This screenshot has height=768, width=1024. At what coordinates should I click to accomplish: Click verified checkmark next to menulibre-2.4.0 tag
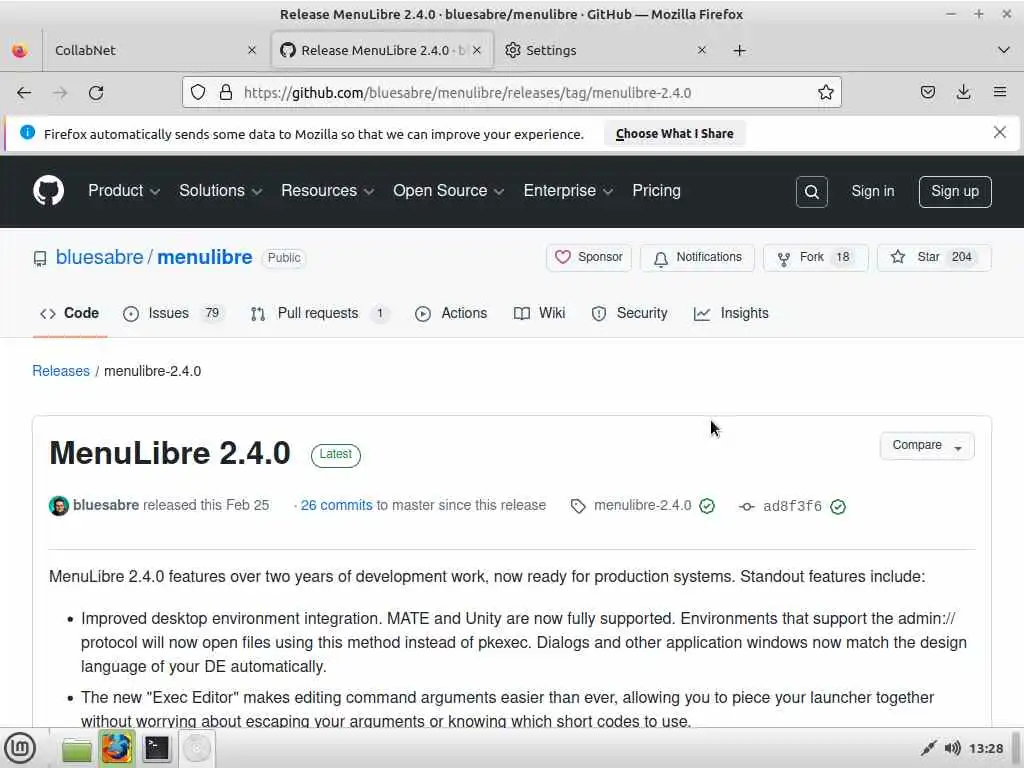[707, 506]
